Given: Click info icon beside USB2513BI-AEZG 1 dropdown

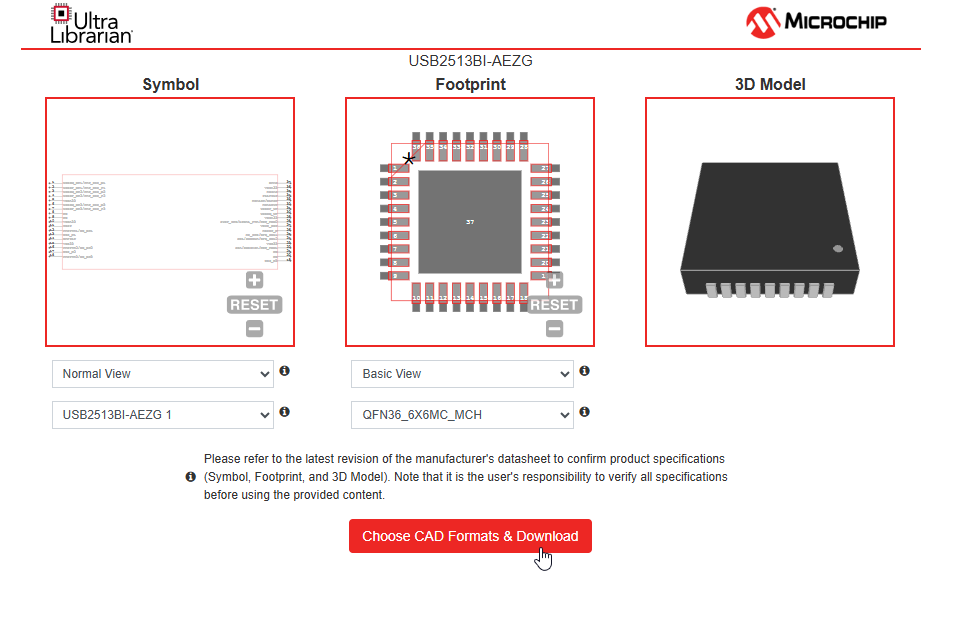Looking at the screenshot, I should 285,412.
